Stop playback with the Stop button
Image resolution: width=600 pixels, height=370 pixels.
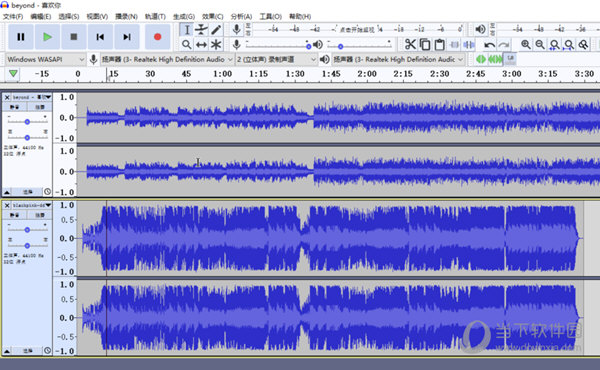pyautogui.click(x=74, y=37)
